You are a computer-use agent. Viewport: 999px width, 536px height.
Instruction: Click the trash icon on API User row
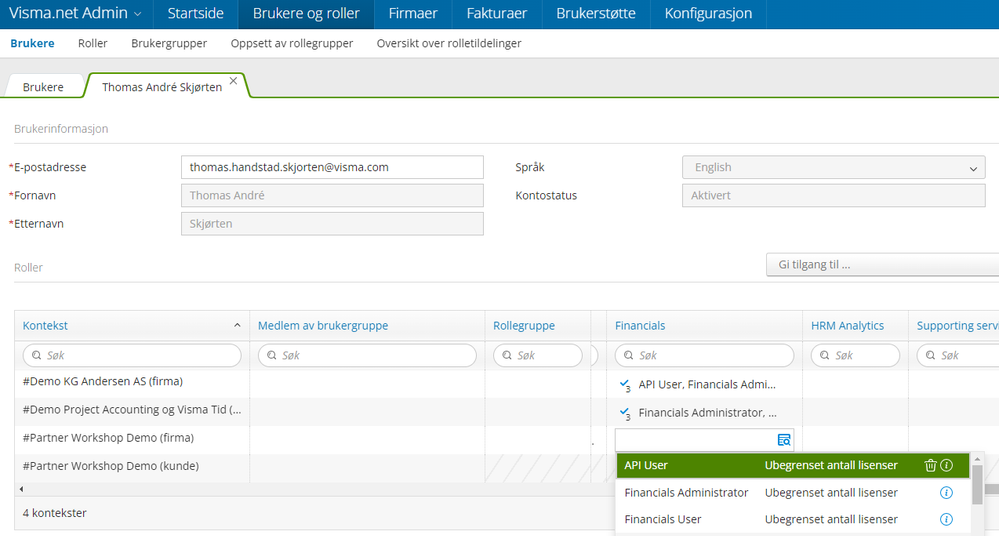coord(930,465)
